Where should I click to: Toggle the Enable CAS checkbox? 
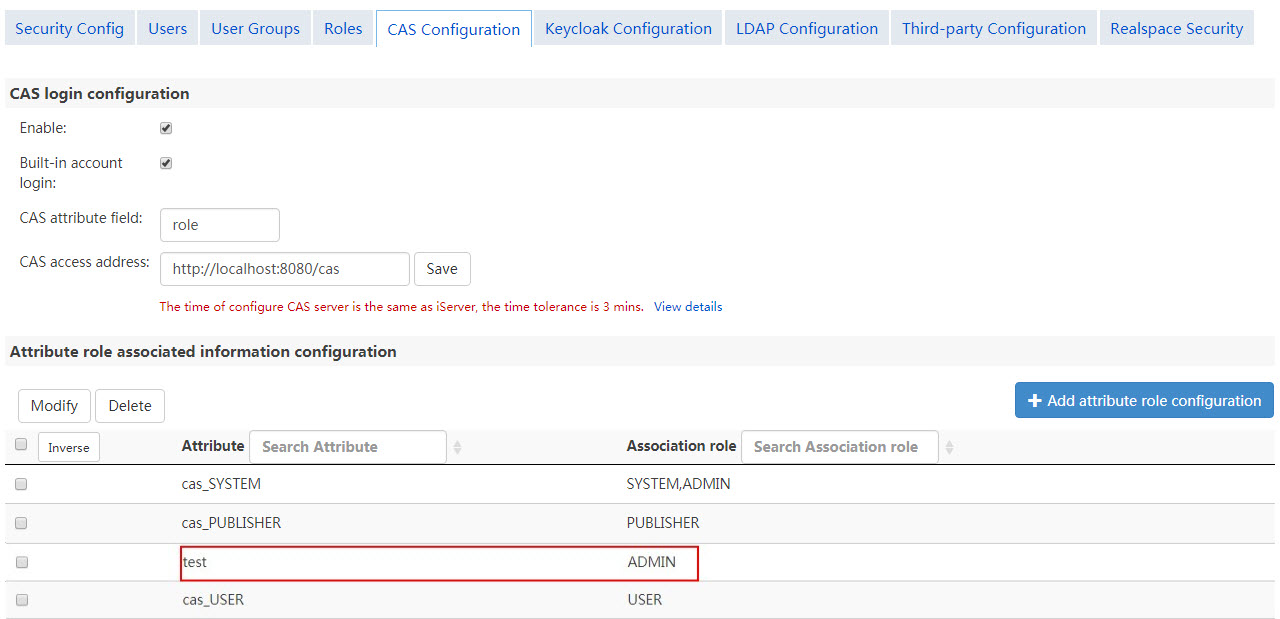(x=166, y=128)
